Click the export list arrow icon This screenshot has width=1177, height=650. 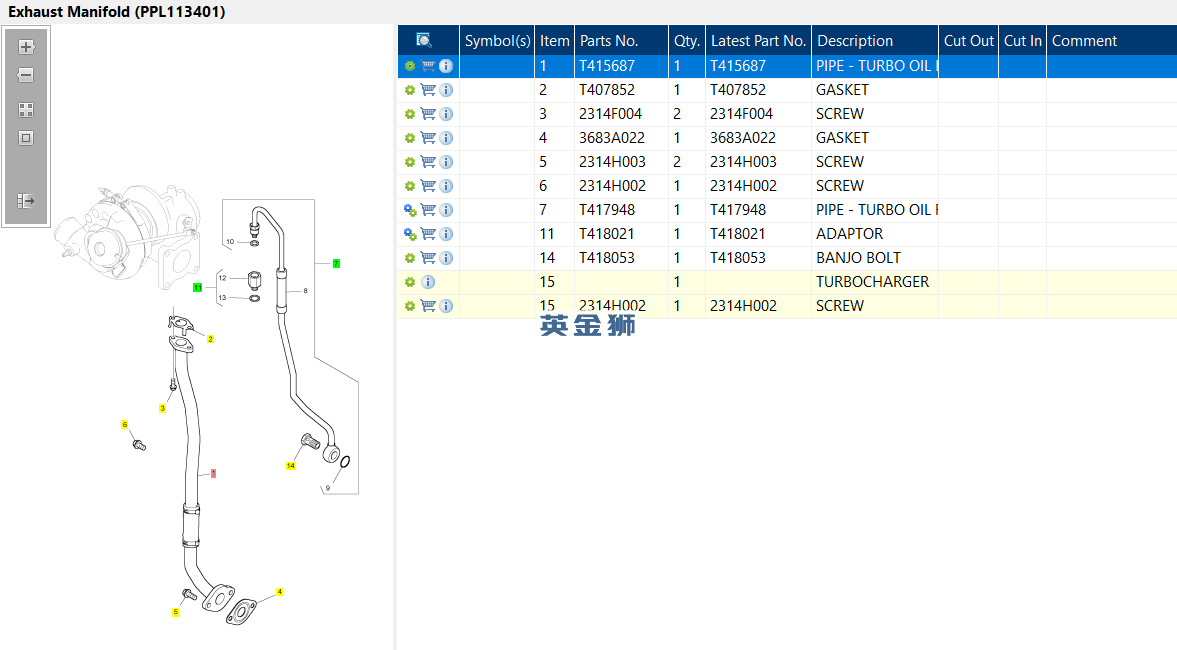coord(26,201)
